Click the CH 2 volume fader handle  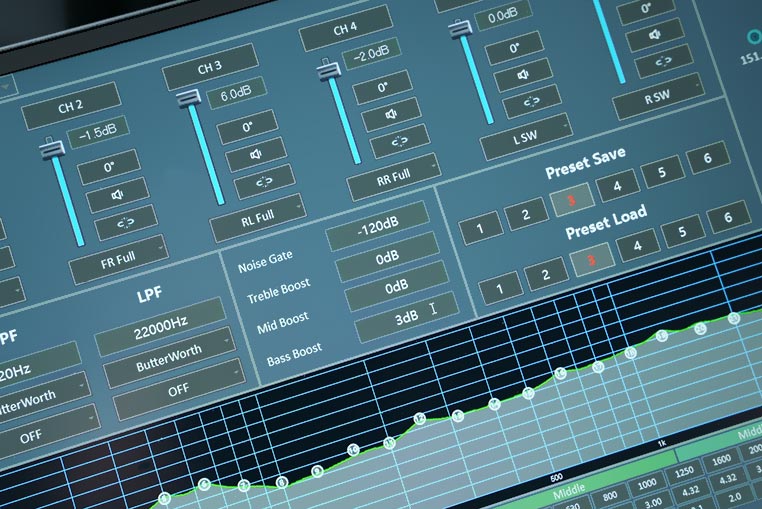pyautogui.click(x=52, y=148)
